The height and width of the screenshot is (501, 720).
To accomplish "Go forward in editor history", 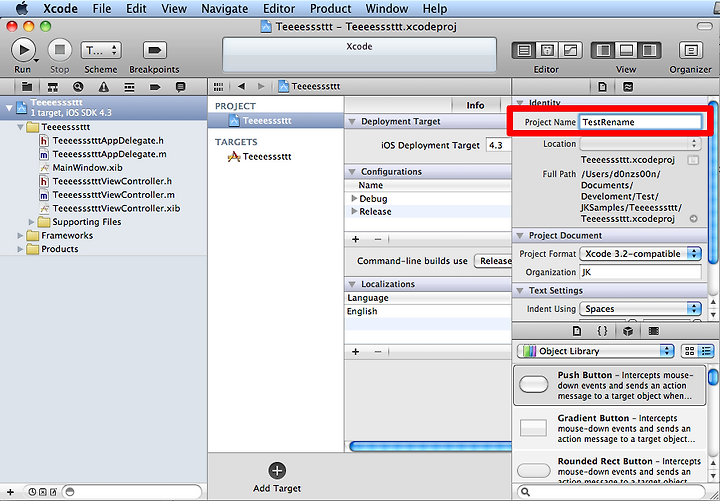I will click(x=261, y=86).
